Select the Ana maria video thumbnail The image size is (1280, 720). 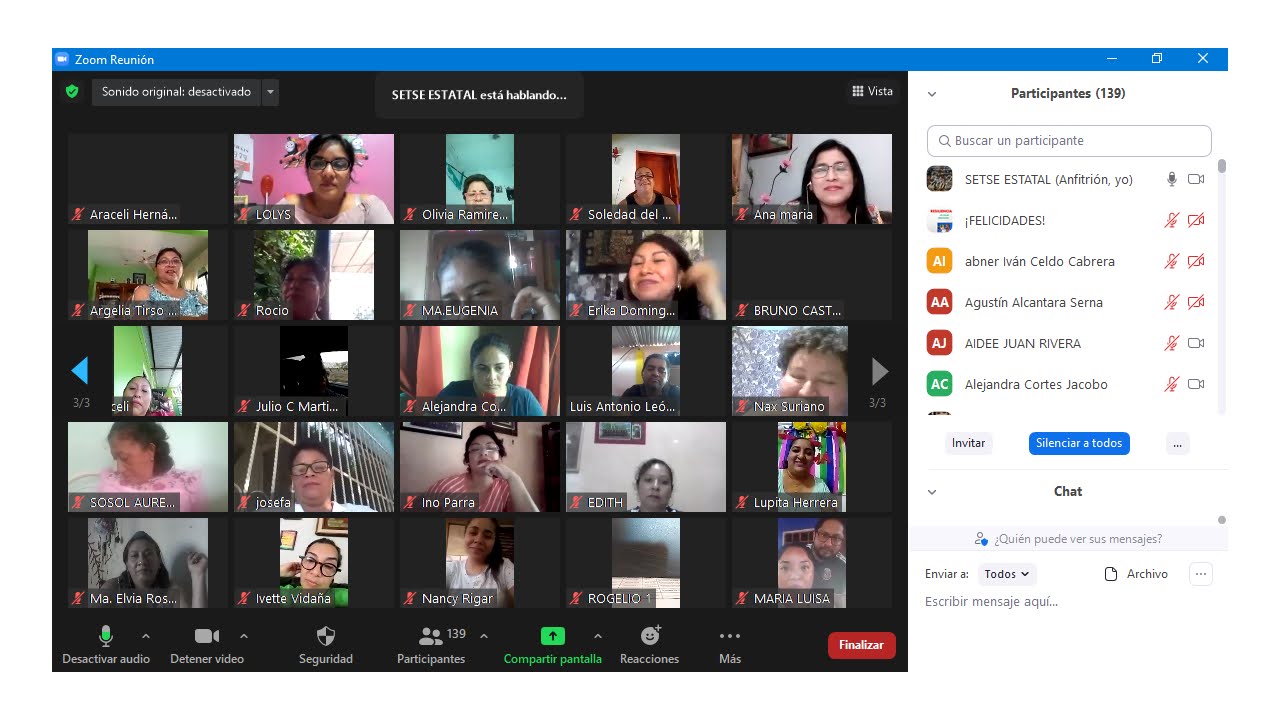tap(812, 179)
